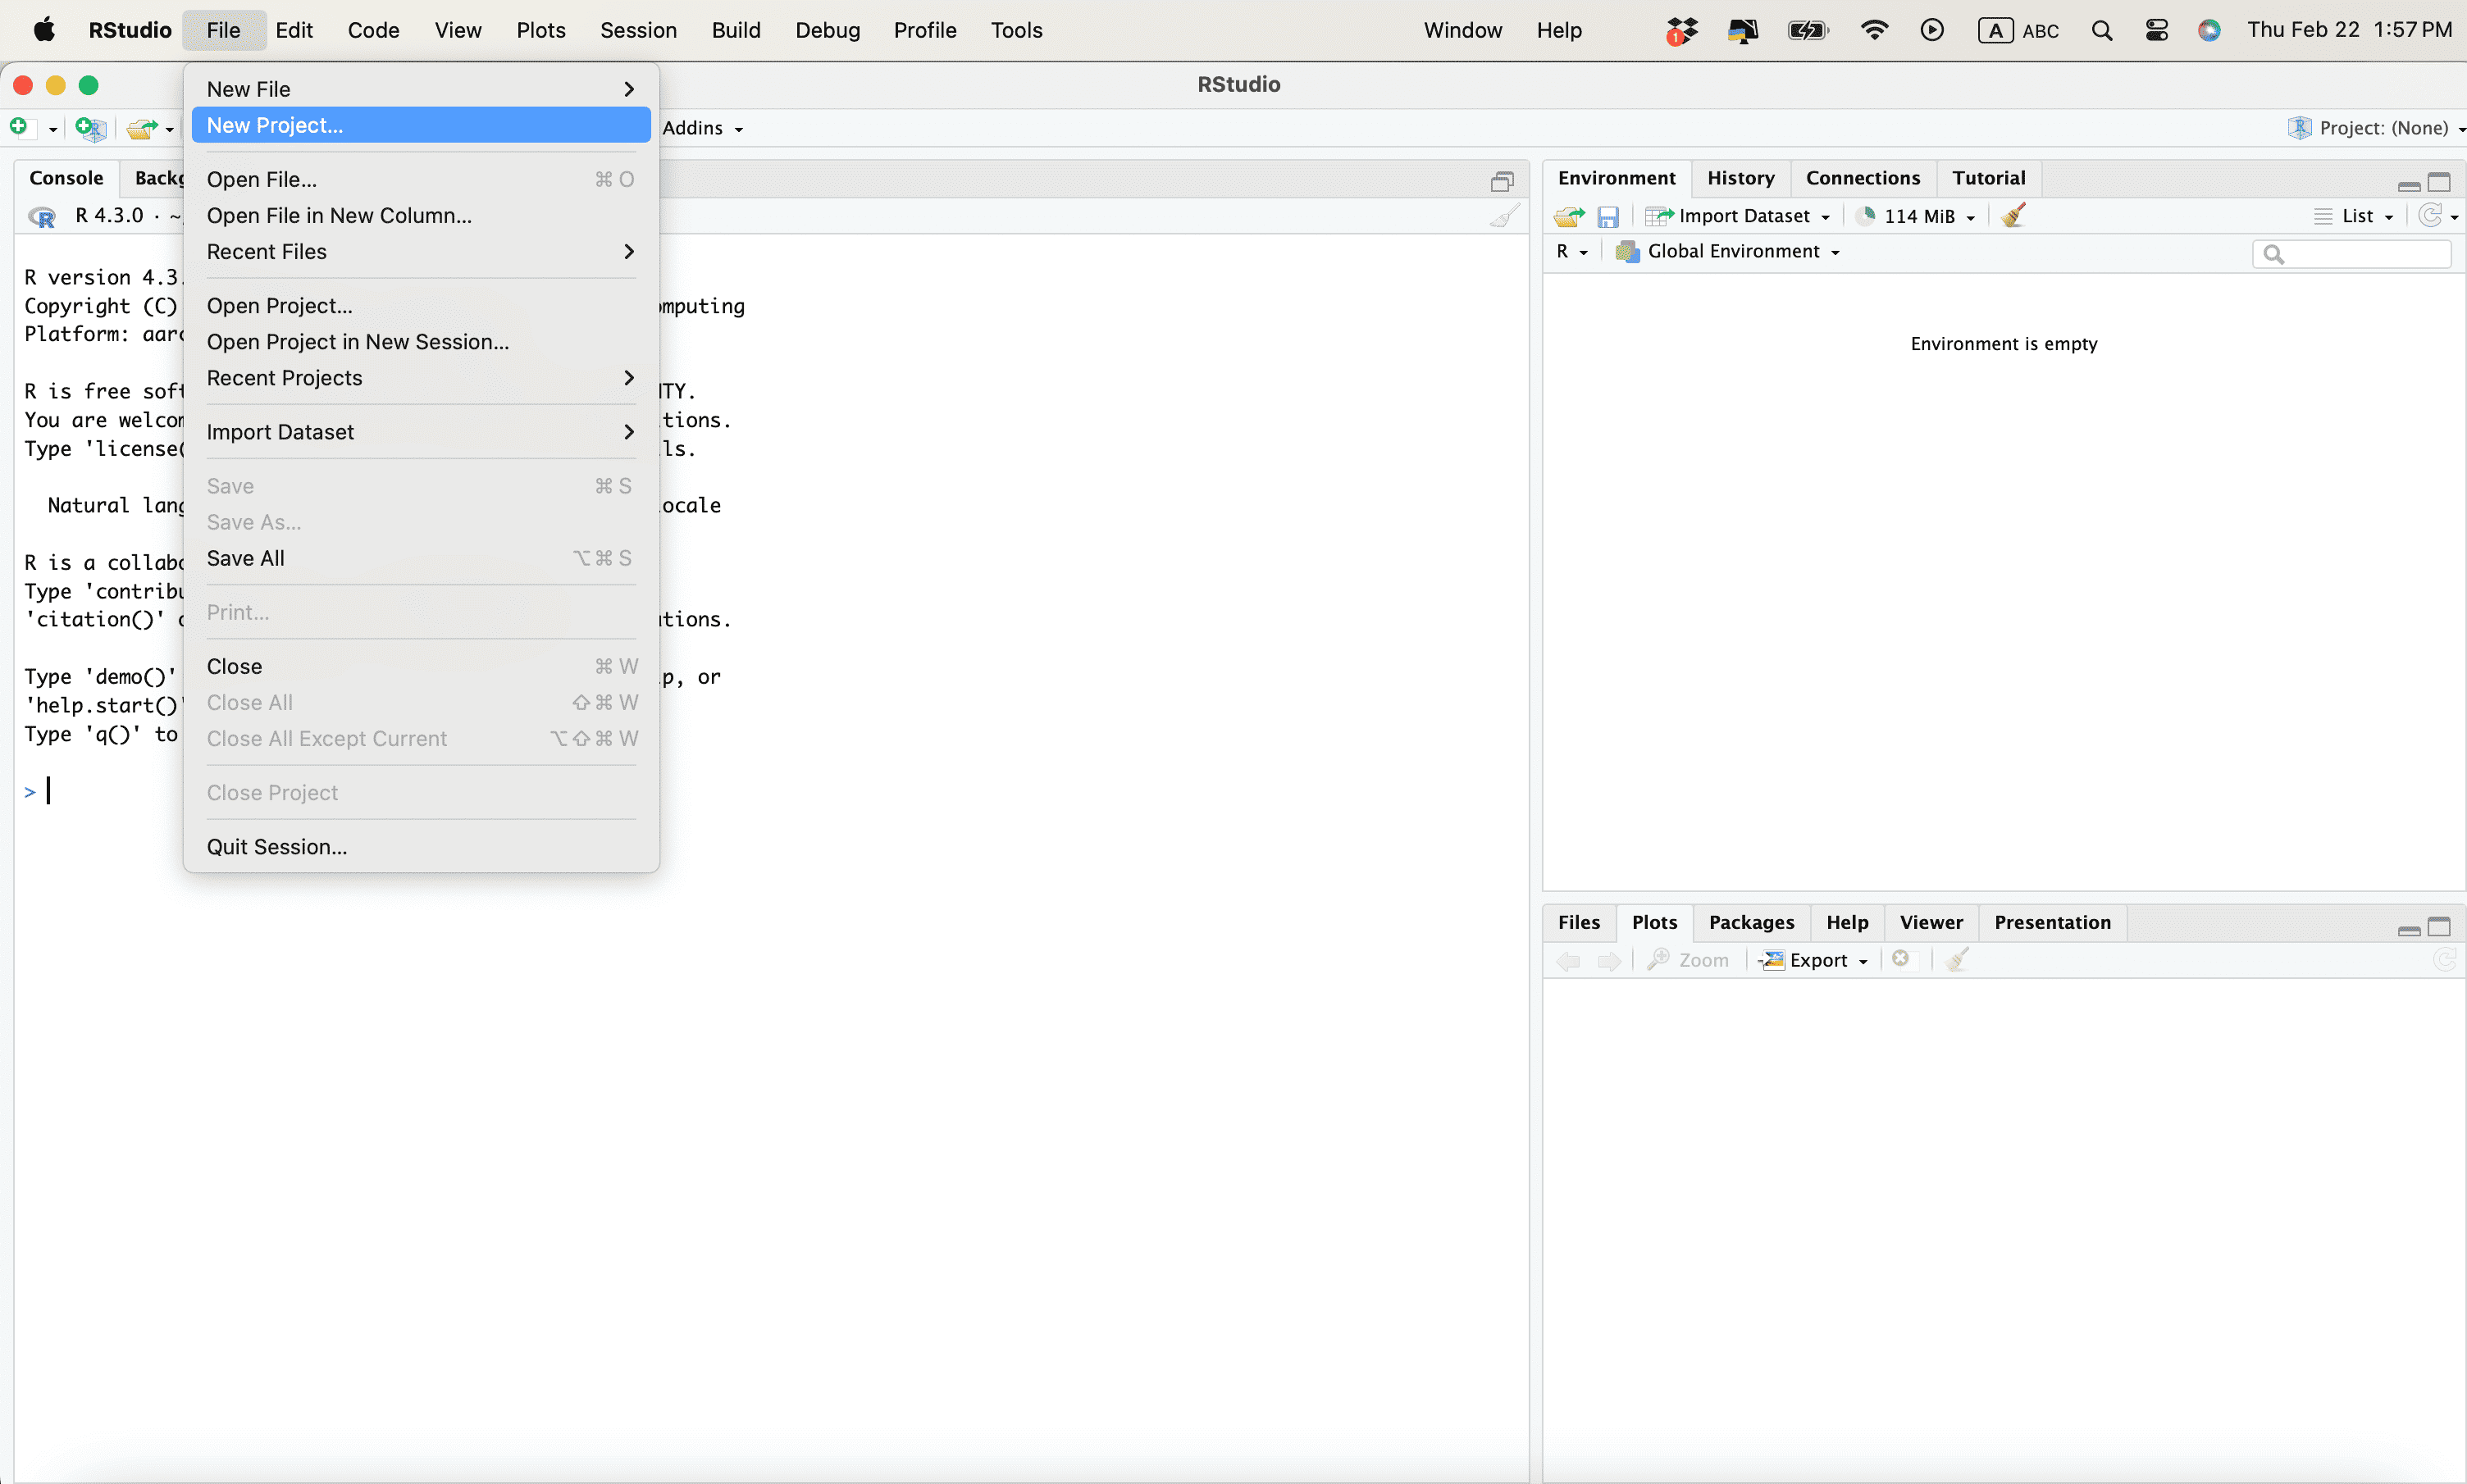Click the new project toolbar icon
This screenshot has height=1484, width=2467.
click(x=90, y=128)
